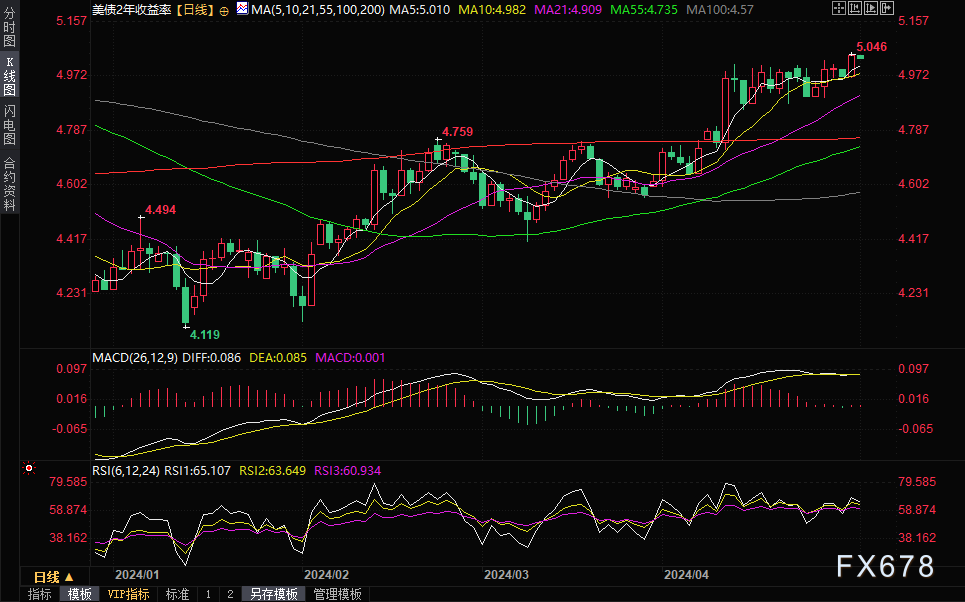Open the 指标 tab

coord(39,594)
